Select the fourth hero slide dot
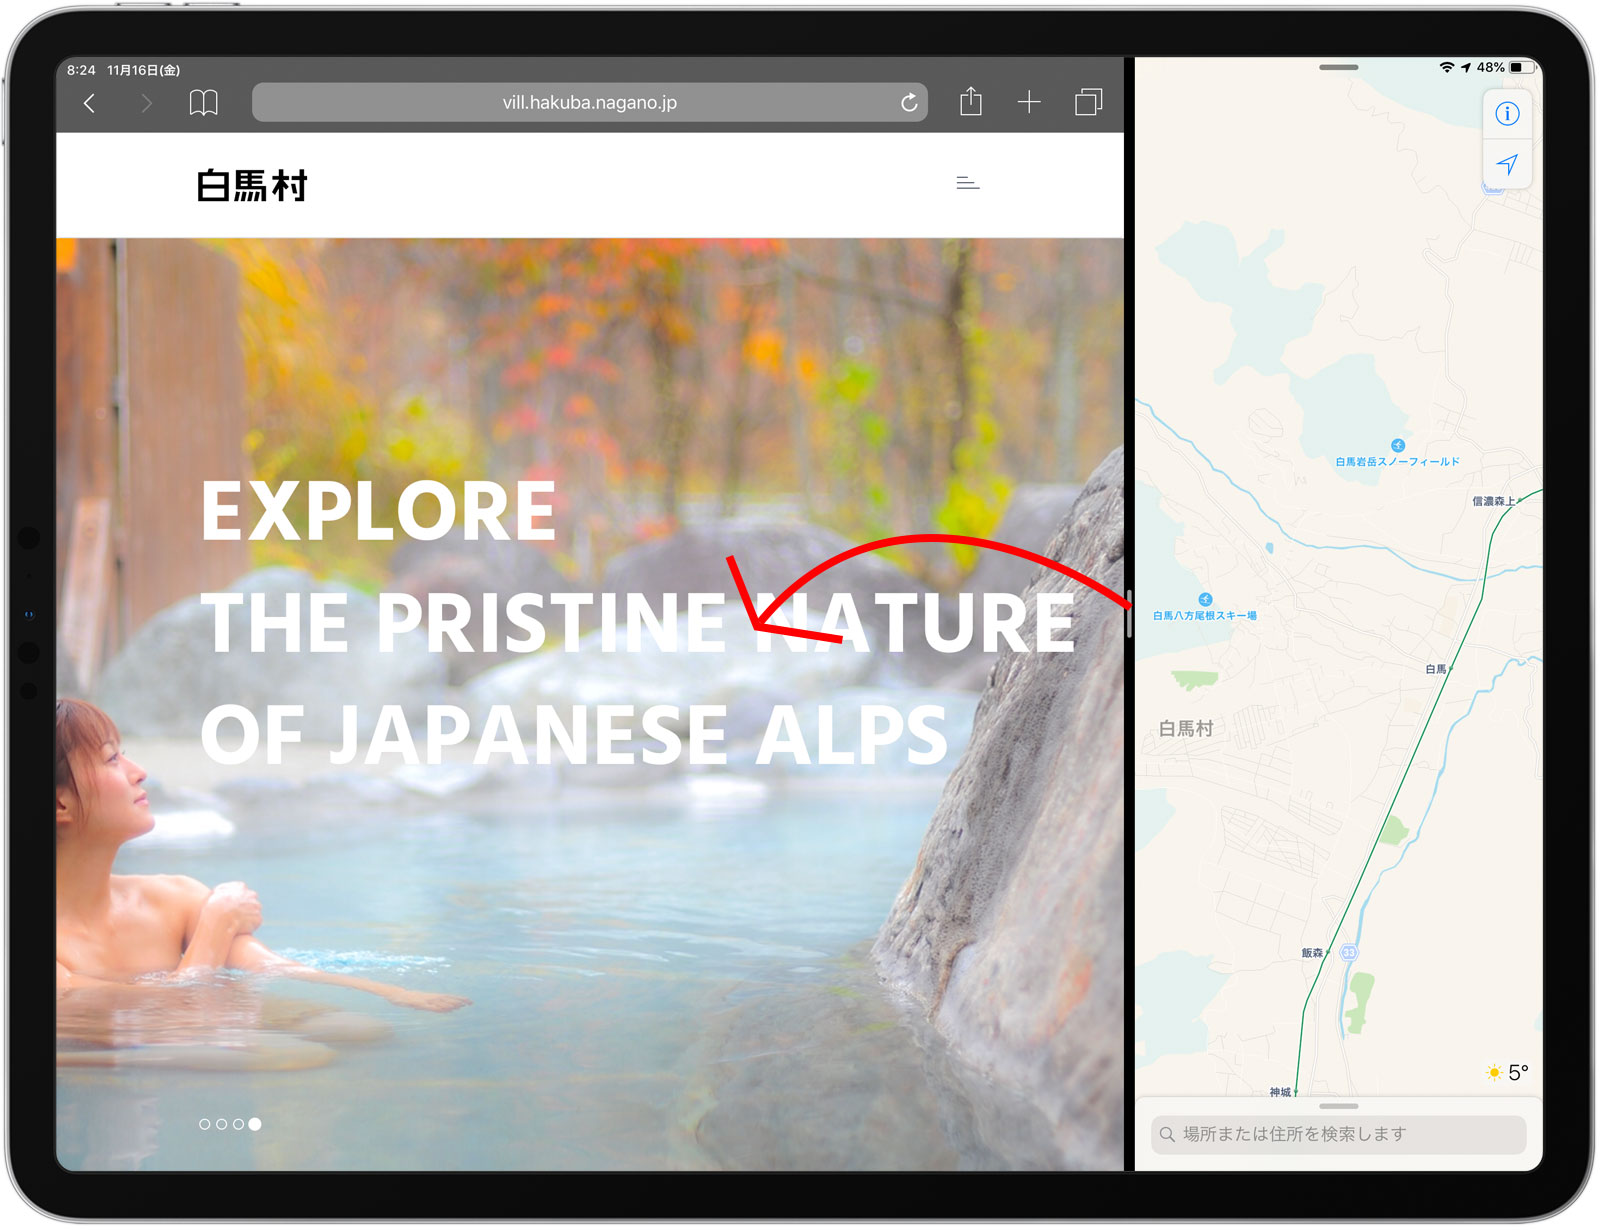 (x=255, y=1124)
